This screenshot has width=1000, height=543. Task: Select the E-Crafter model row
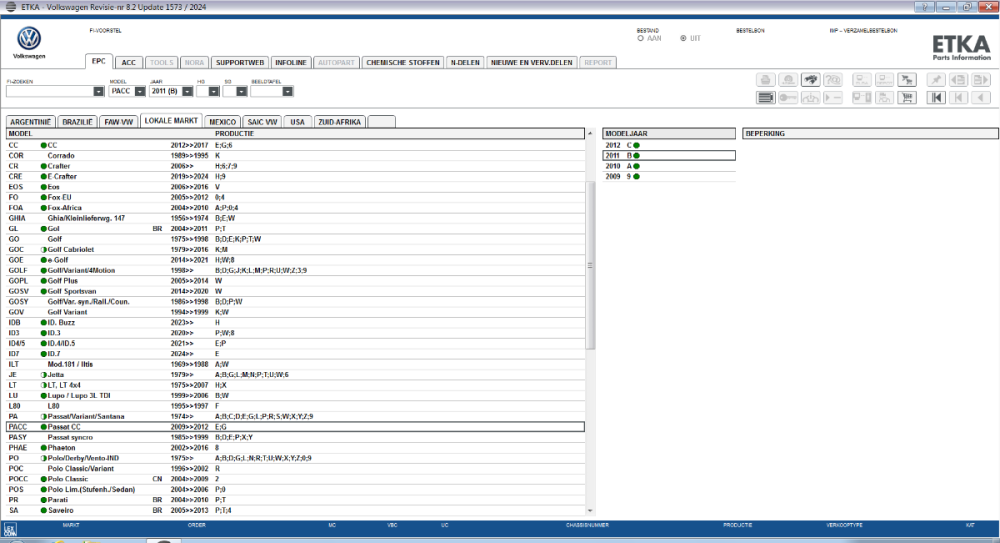coord(295,176)
